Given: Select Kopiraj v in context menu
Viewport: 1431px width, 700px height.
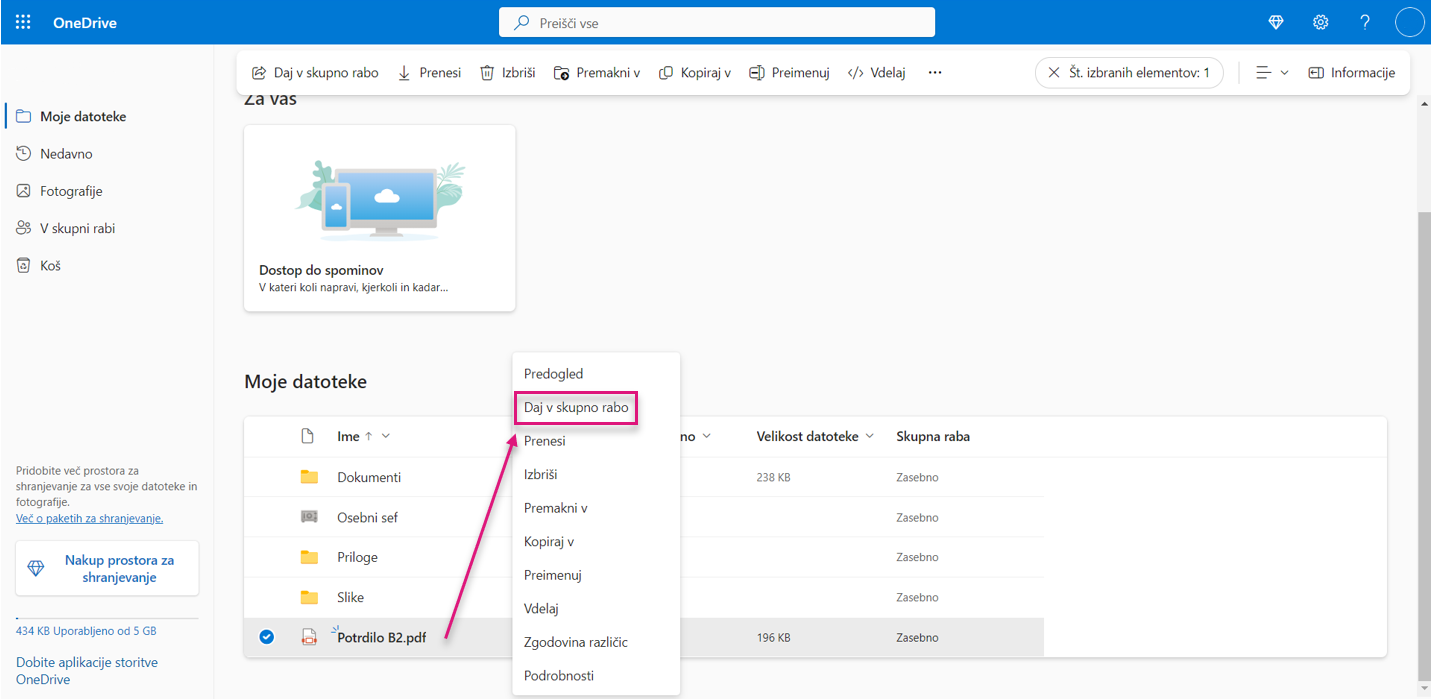Looking at the screenshot, I should click(x=596, y=541).
